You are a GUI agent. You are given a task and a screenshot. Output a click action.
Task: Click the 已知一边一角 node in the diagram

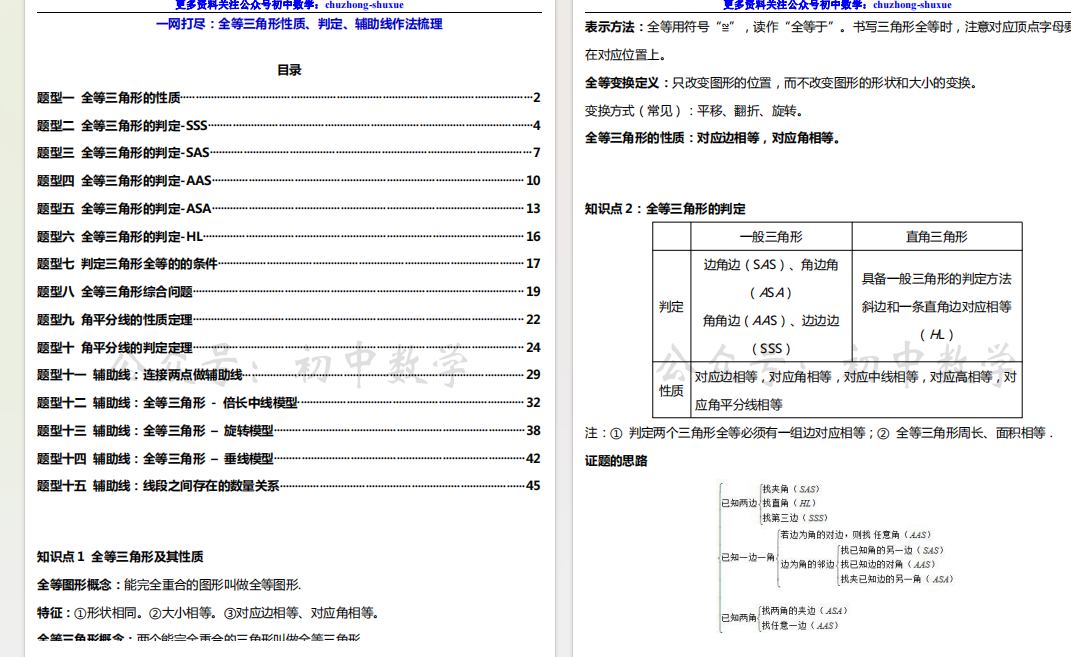click(x=748, y=557)
